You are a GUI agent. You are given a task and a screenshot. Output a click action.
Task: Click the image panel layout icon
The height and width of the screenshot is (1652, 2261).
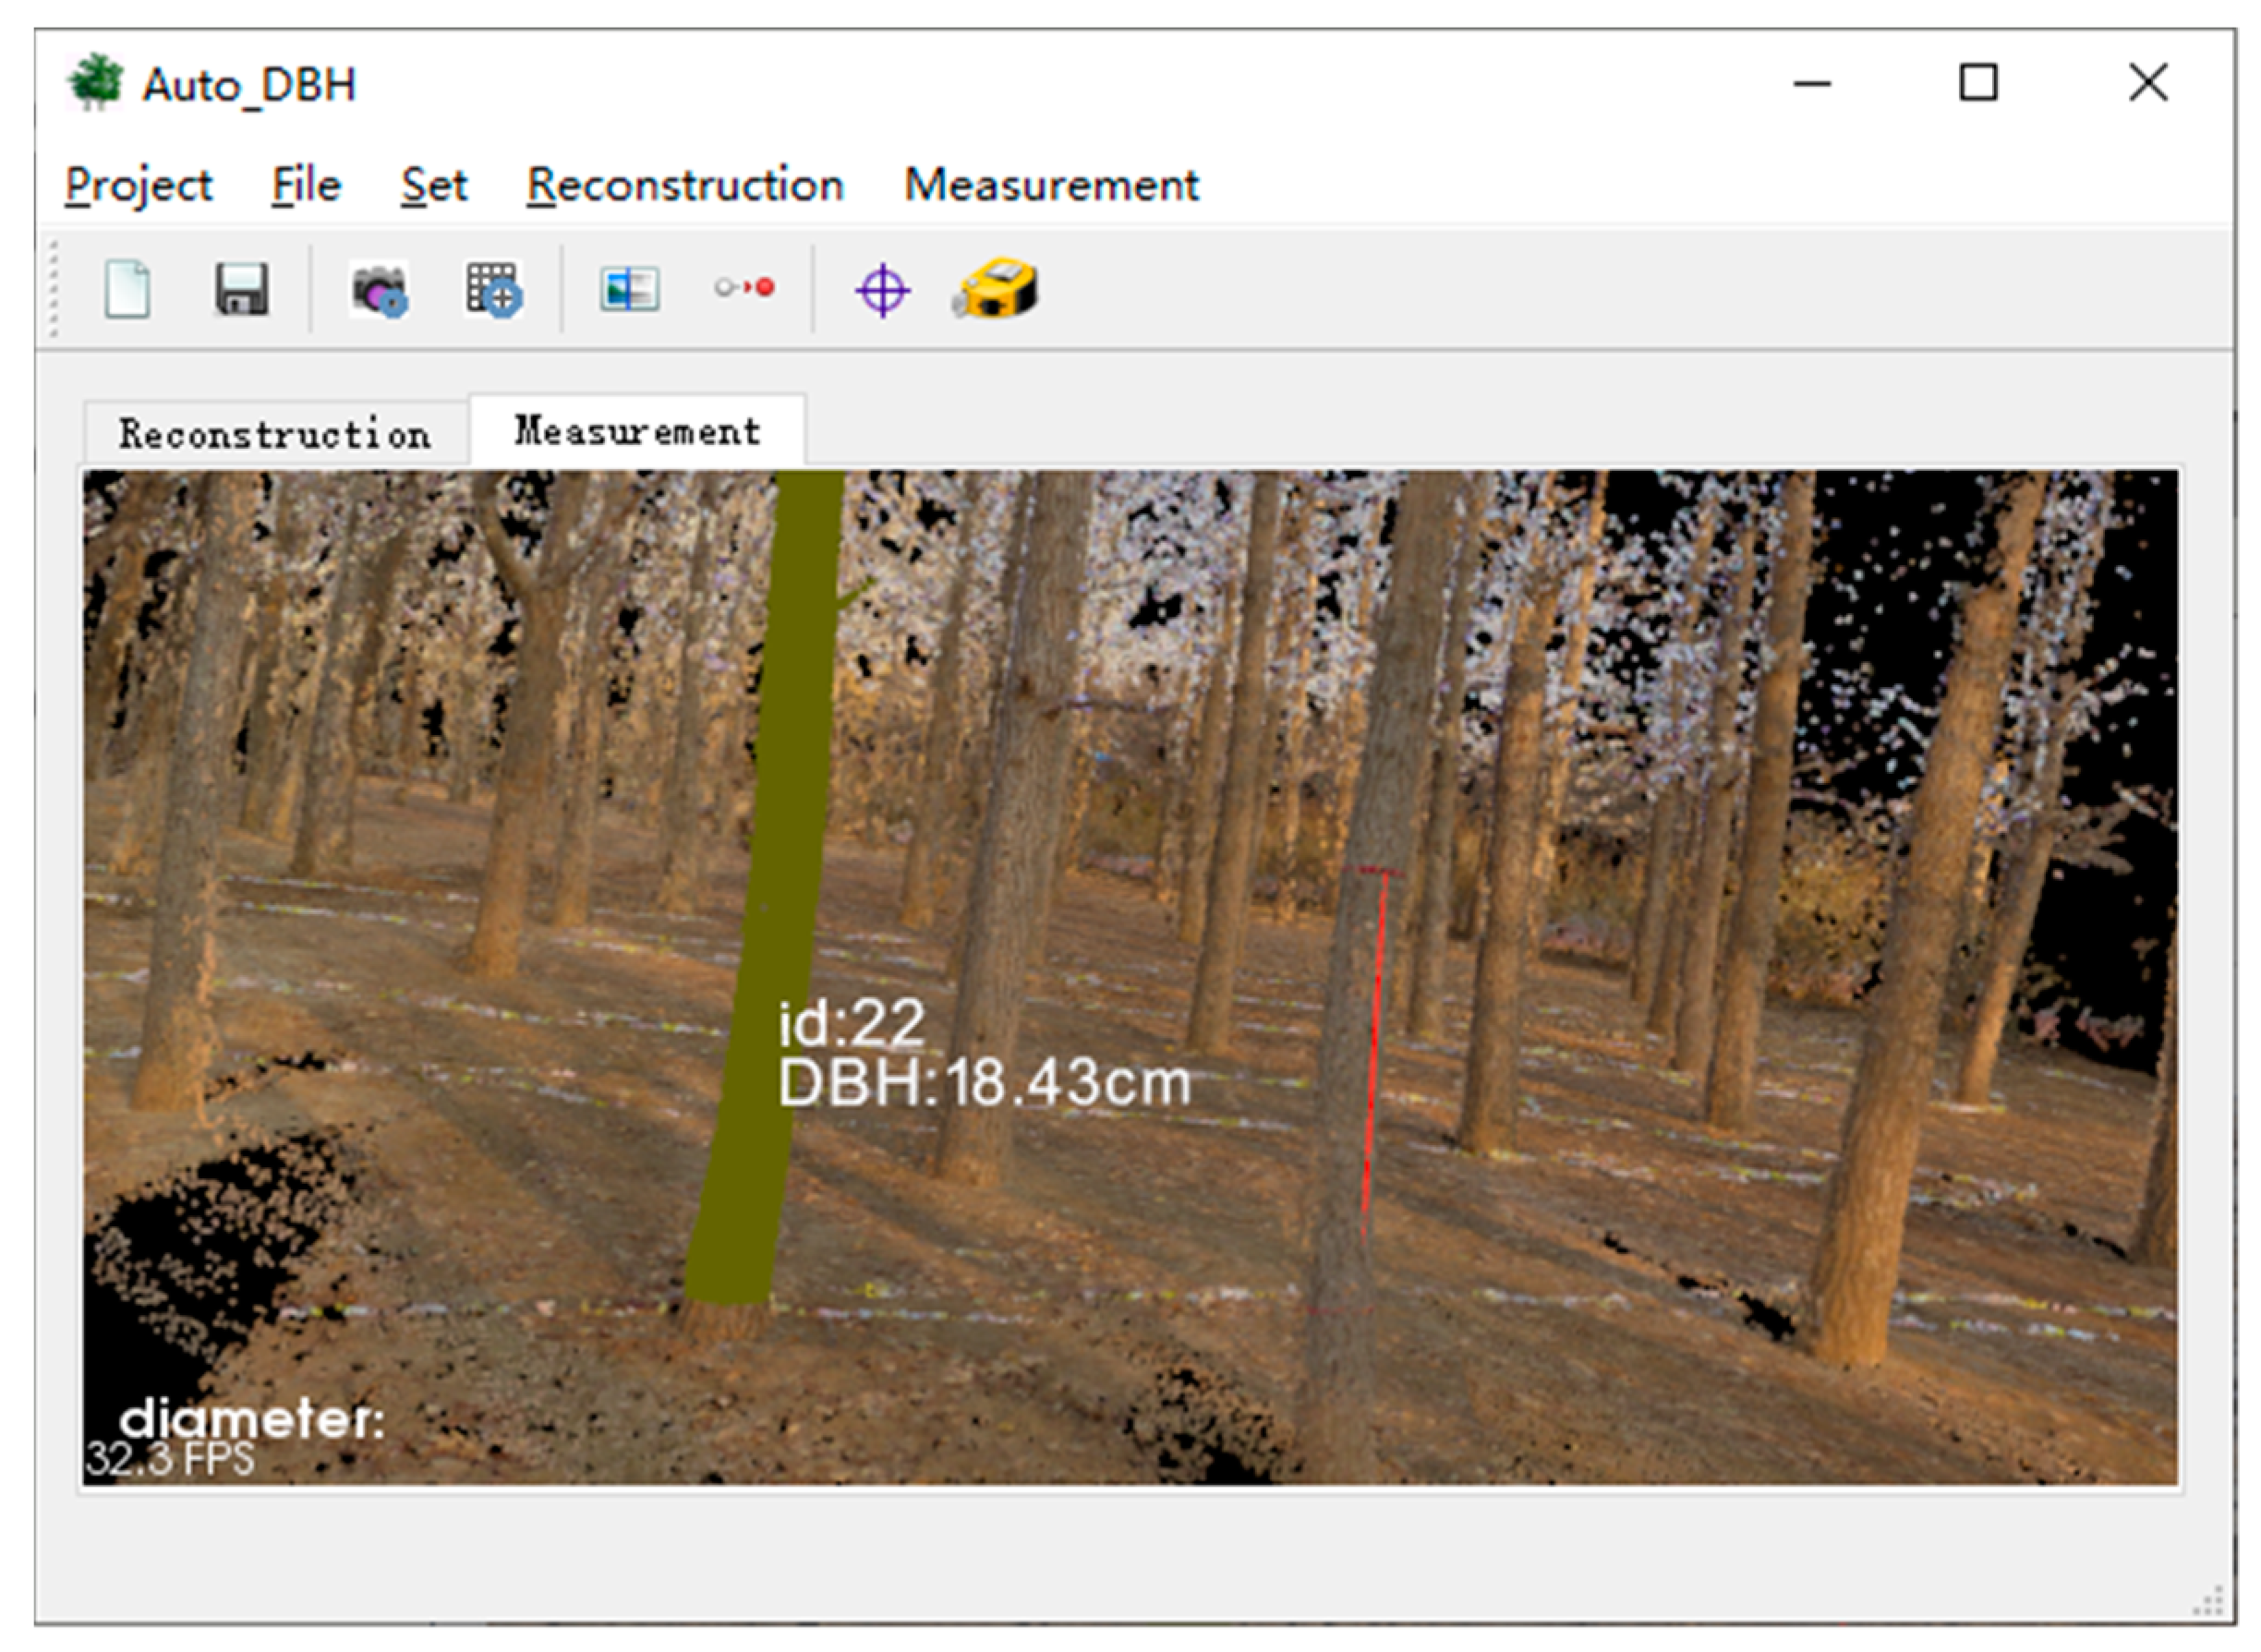pos(629,290)
